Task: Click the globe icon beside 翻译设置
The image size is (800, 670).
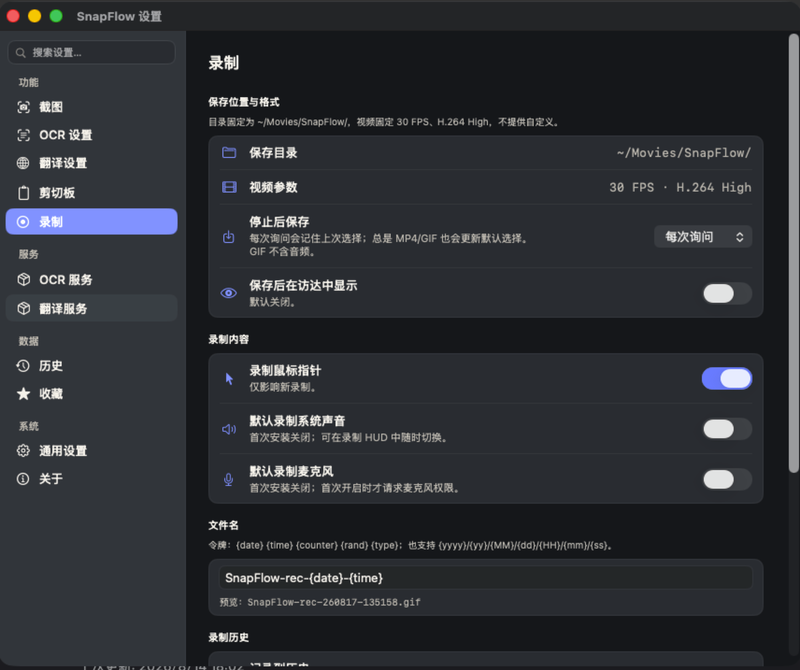Action: (x=23, y=163)
